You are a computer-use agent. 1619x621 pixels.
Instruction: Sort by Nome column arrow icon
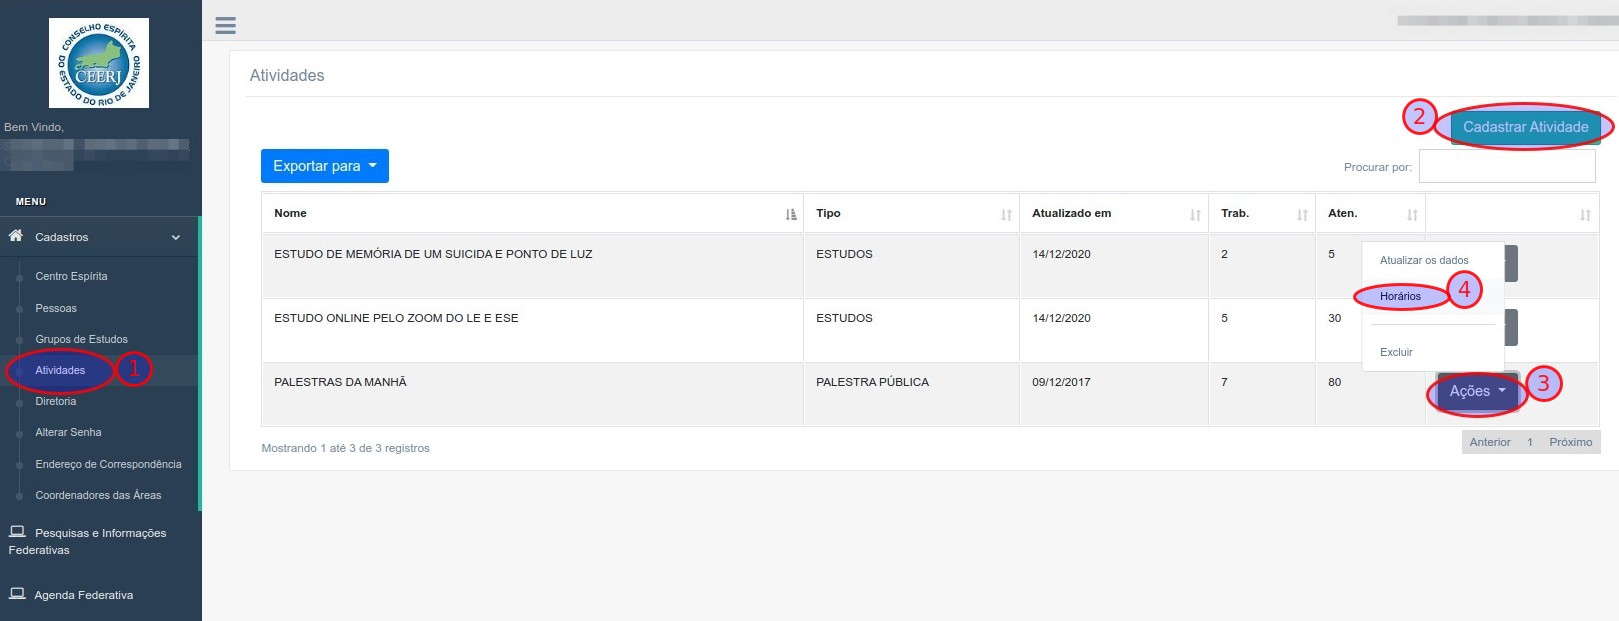tap(791, 214)
